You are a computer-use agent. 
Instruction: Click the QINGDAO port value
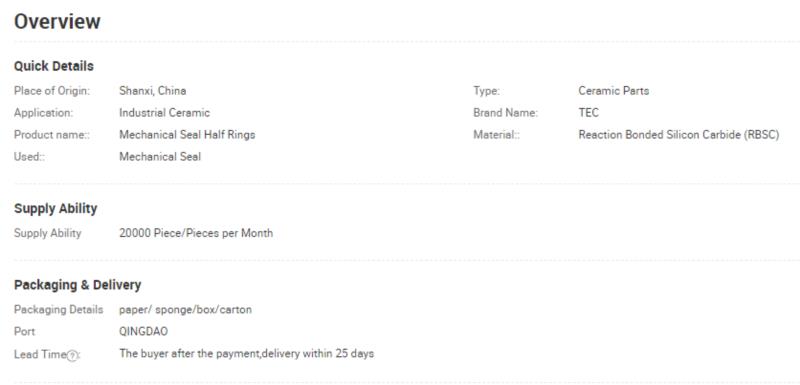(x=143, y=331)
